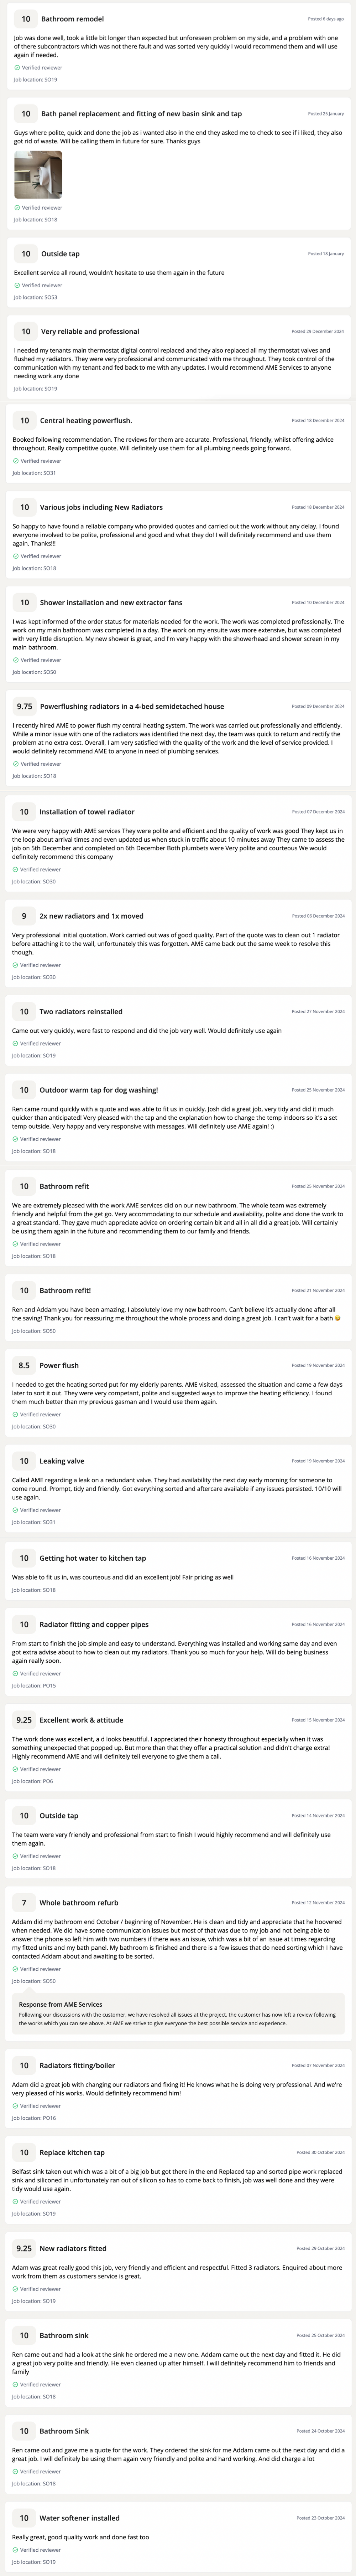
Task: Select verified reviewer icon in Shower installation review
Action: (x=16, y=660)
